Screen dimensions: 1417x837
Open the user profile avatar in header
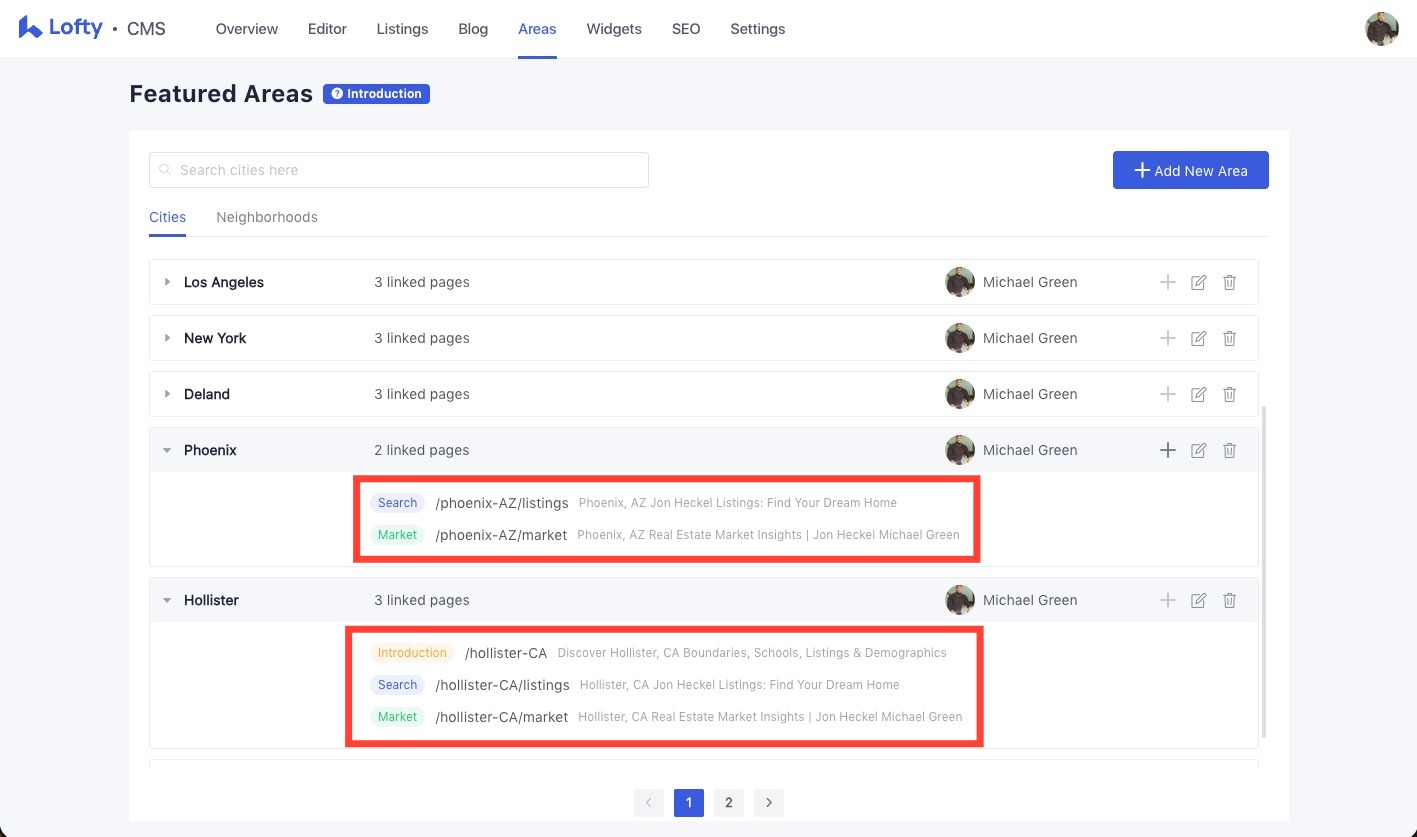click(1381, 29)
